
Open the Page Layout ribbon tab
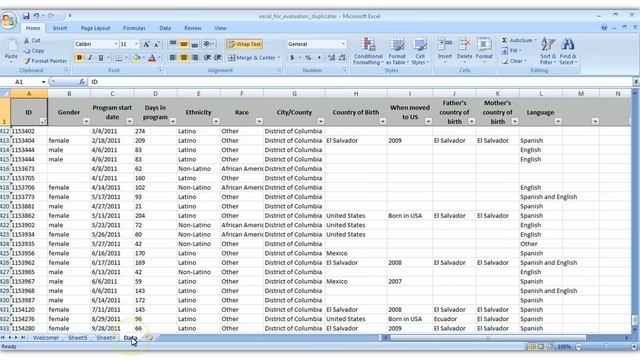click(95, 28)
